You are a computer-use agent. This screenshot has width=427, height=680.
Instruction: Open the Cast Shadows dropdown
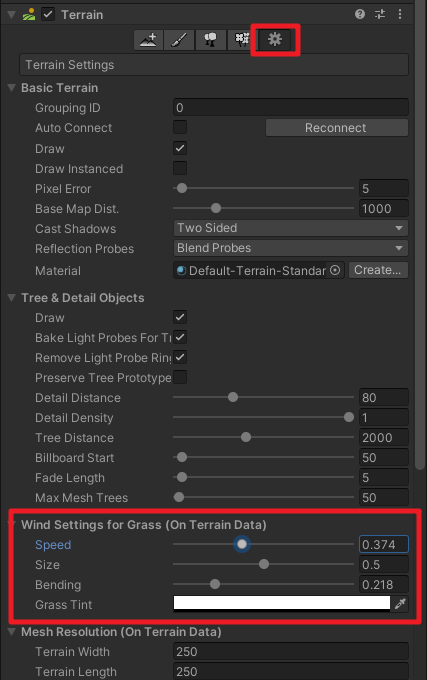(x=290, y=228)
